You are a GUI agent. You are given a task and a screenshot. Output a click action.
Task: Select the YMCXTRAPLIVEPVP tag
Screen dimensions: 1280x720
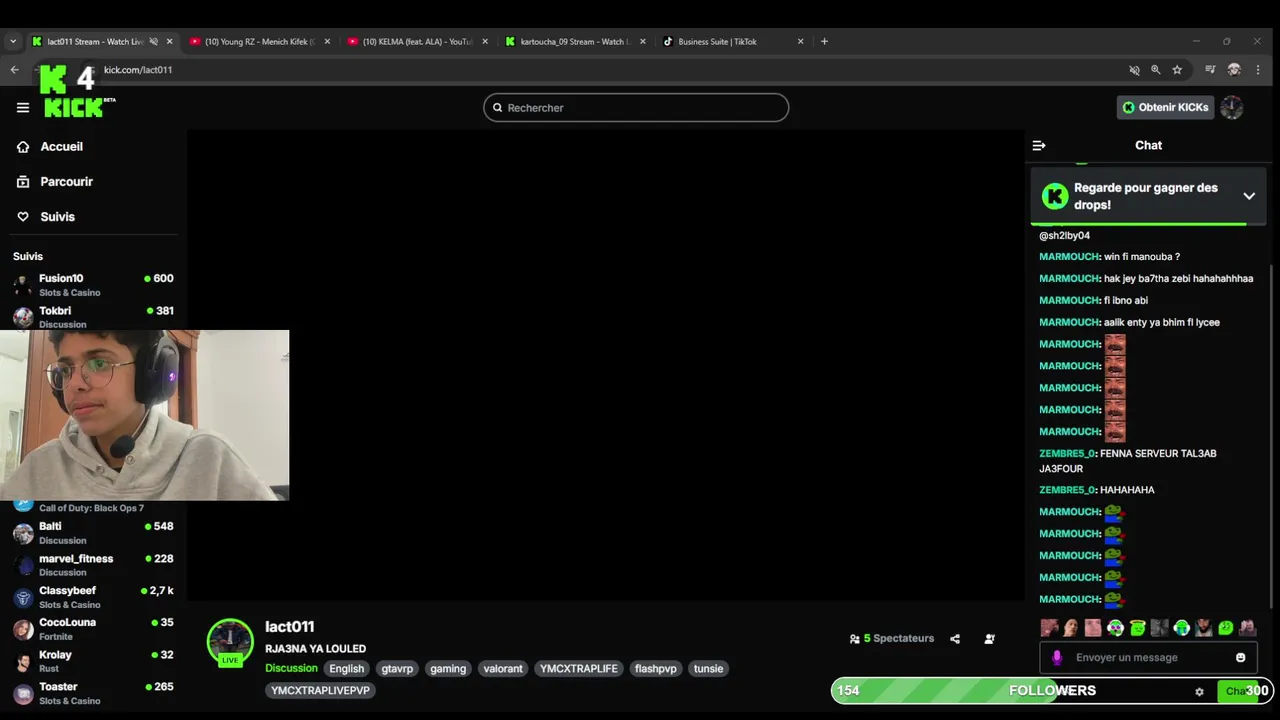point(321,690)
